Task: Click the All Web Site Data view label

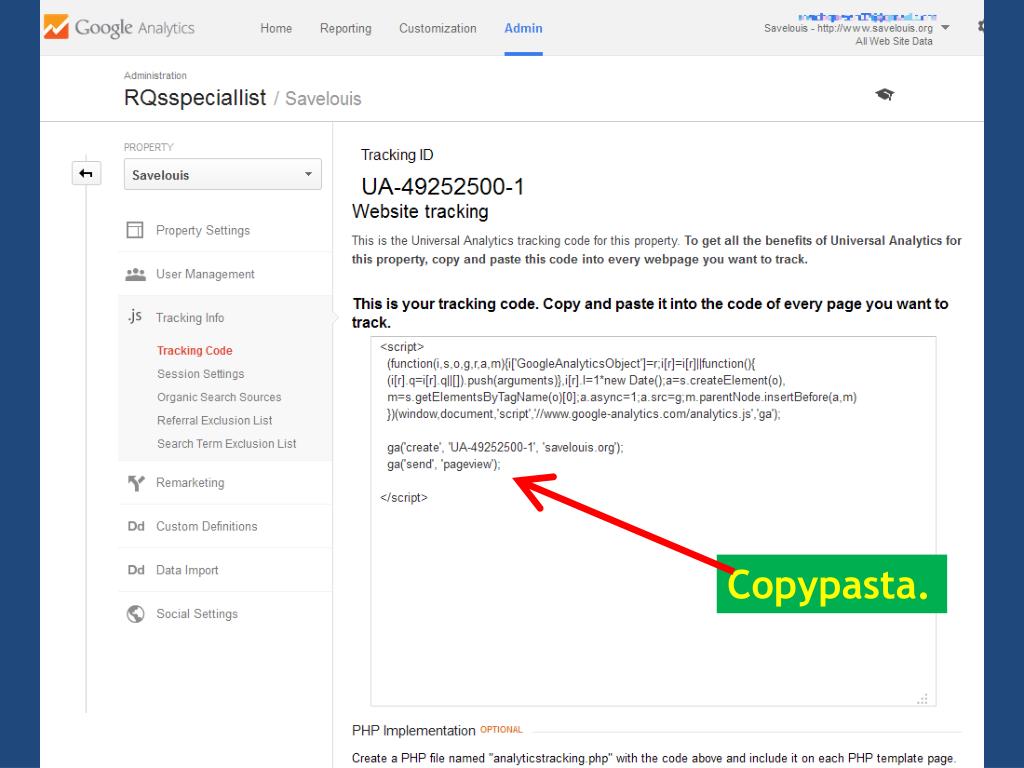Action: (x=894, y=41)
